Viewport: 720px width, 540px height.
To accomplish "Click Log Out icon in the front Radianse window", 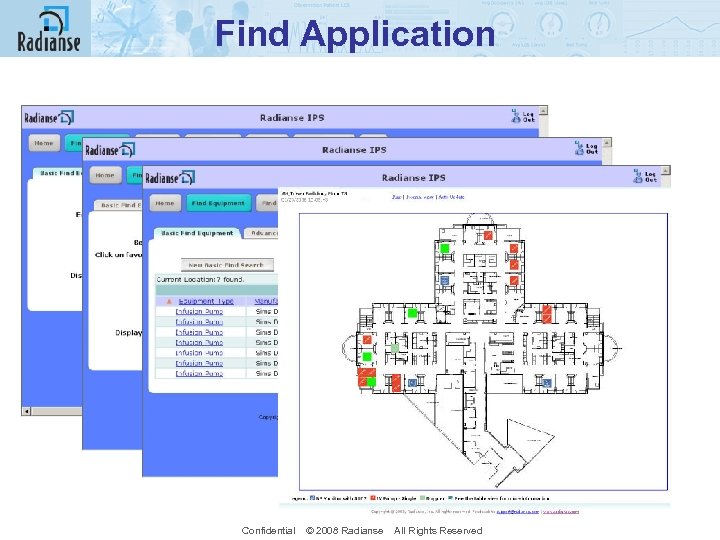I will [645, 176].
